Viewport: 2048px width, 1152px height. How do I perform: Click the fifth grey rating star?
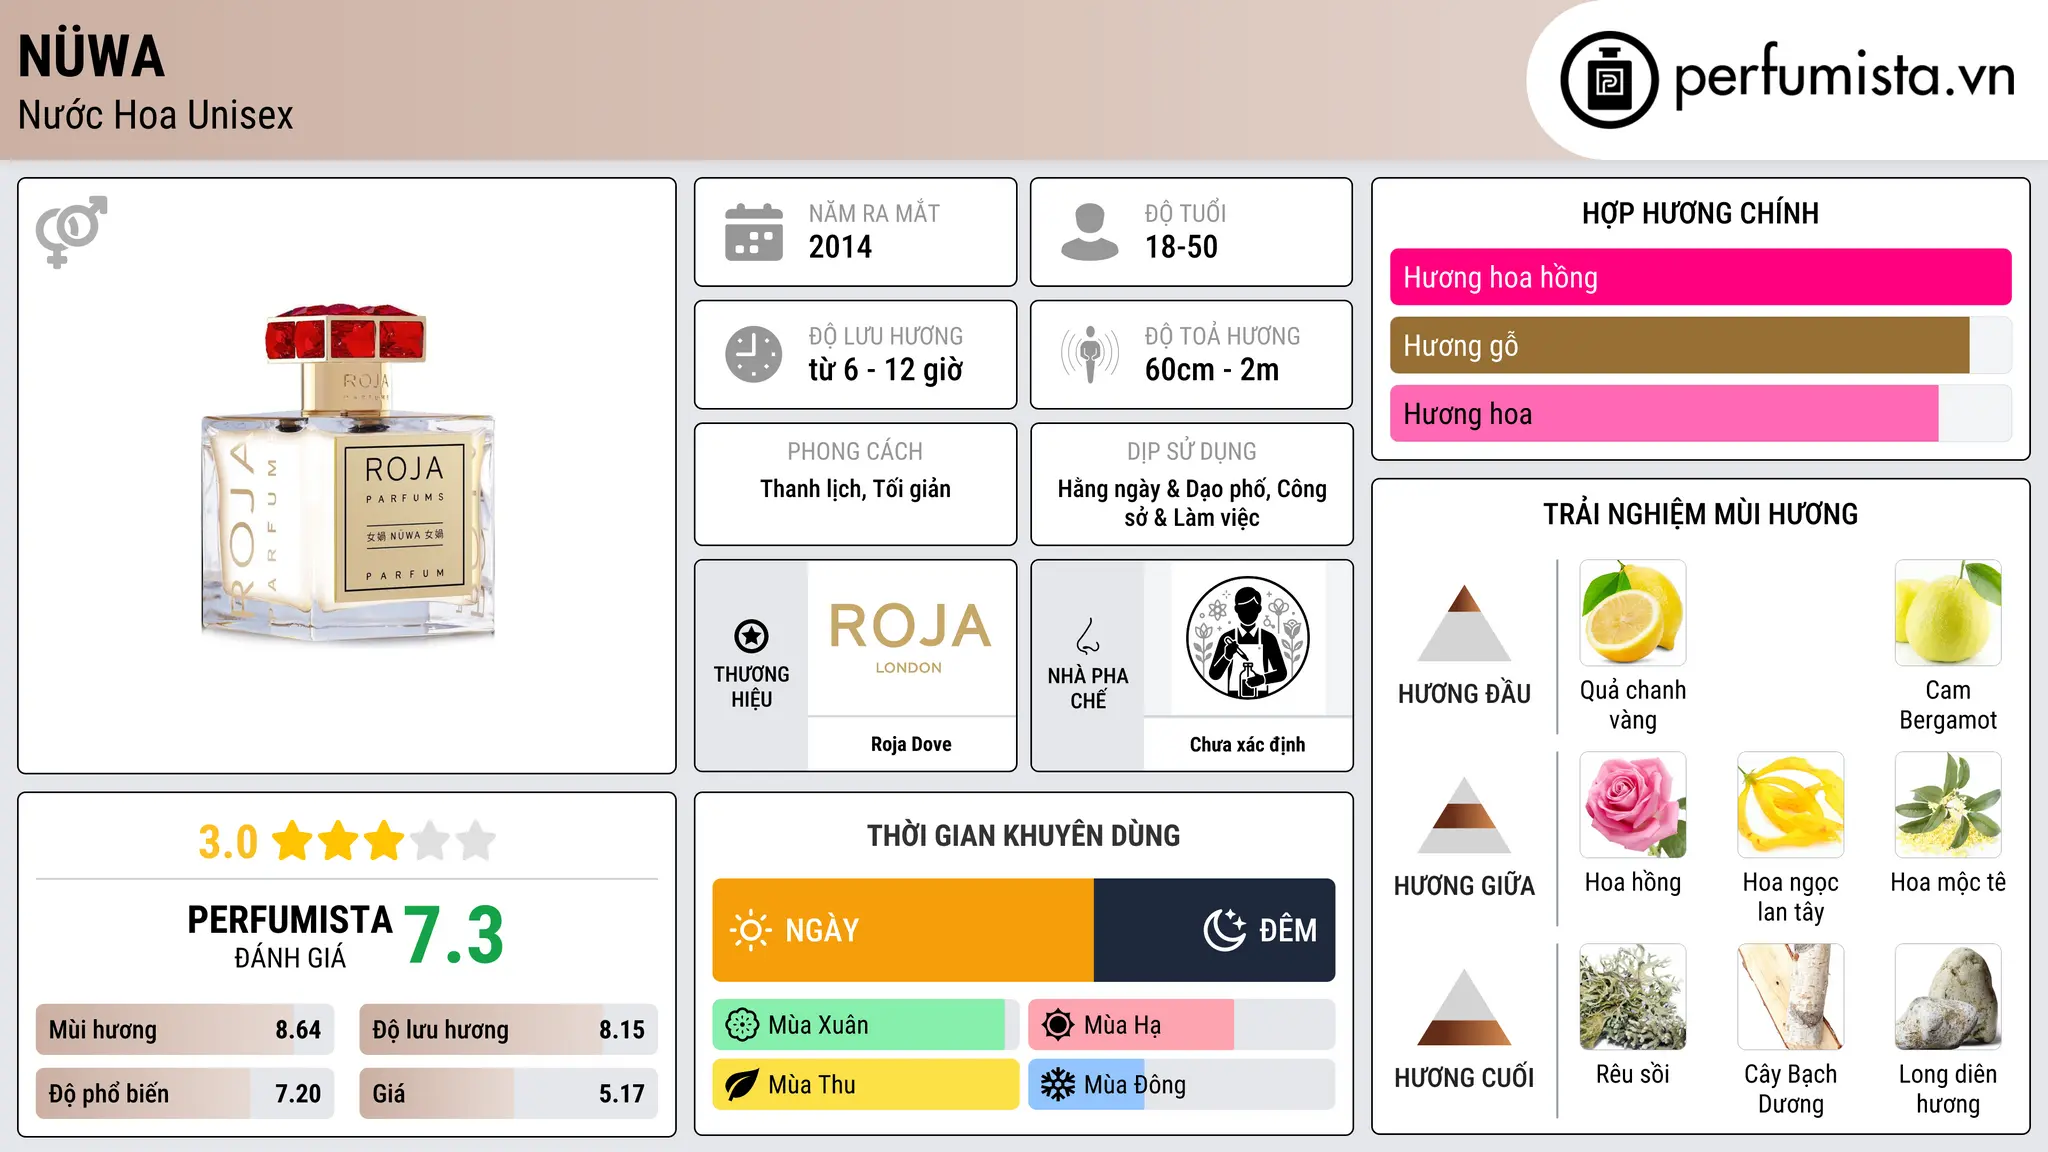click(476, 841)
